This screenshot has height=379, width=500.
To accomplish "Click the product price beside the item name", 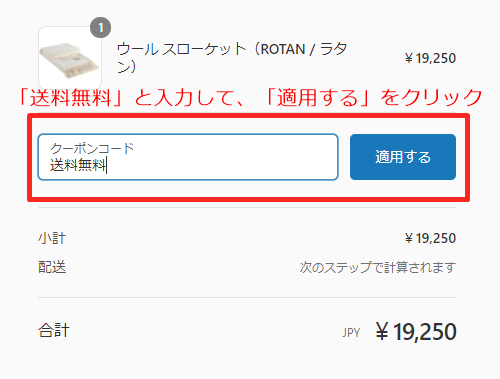I will tap(430, 58).
